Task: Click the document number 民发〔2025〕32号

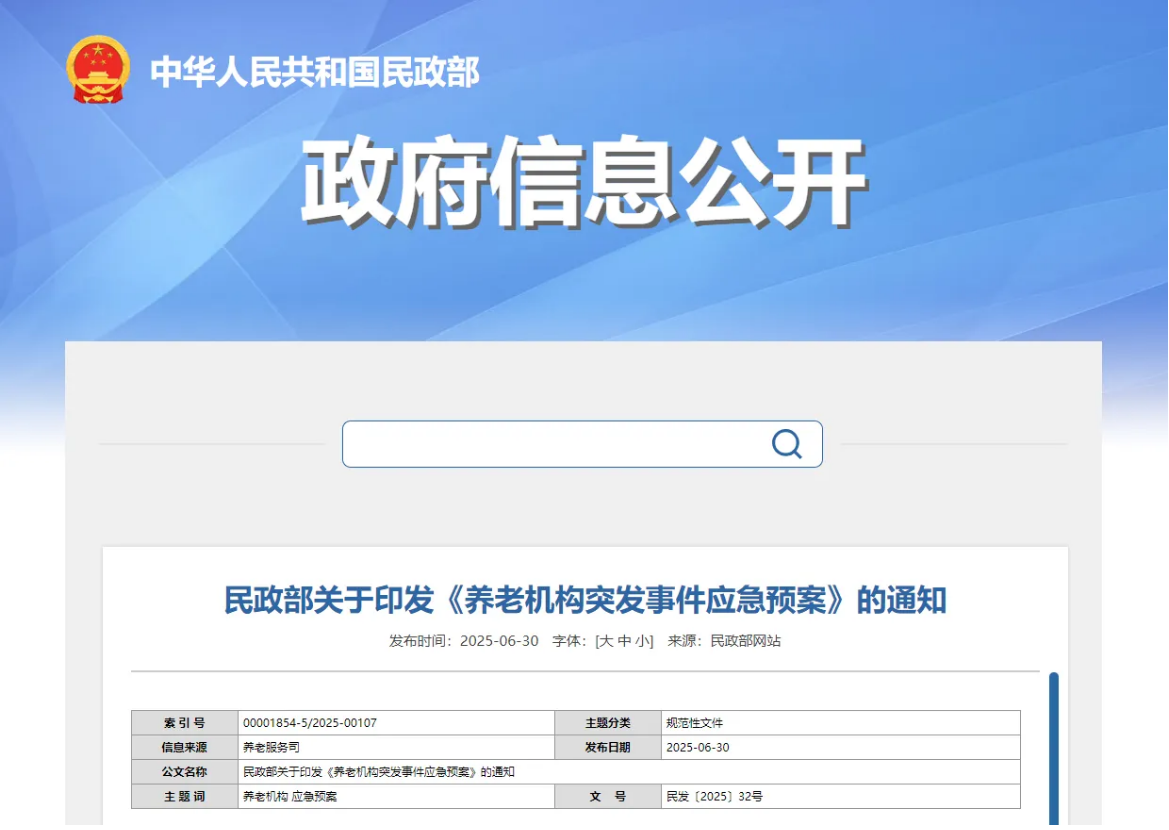Action: 714,797
